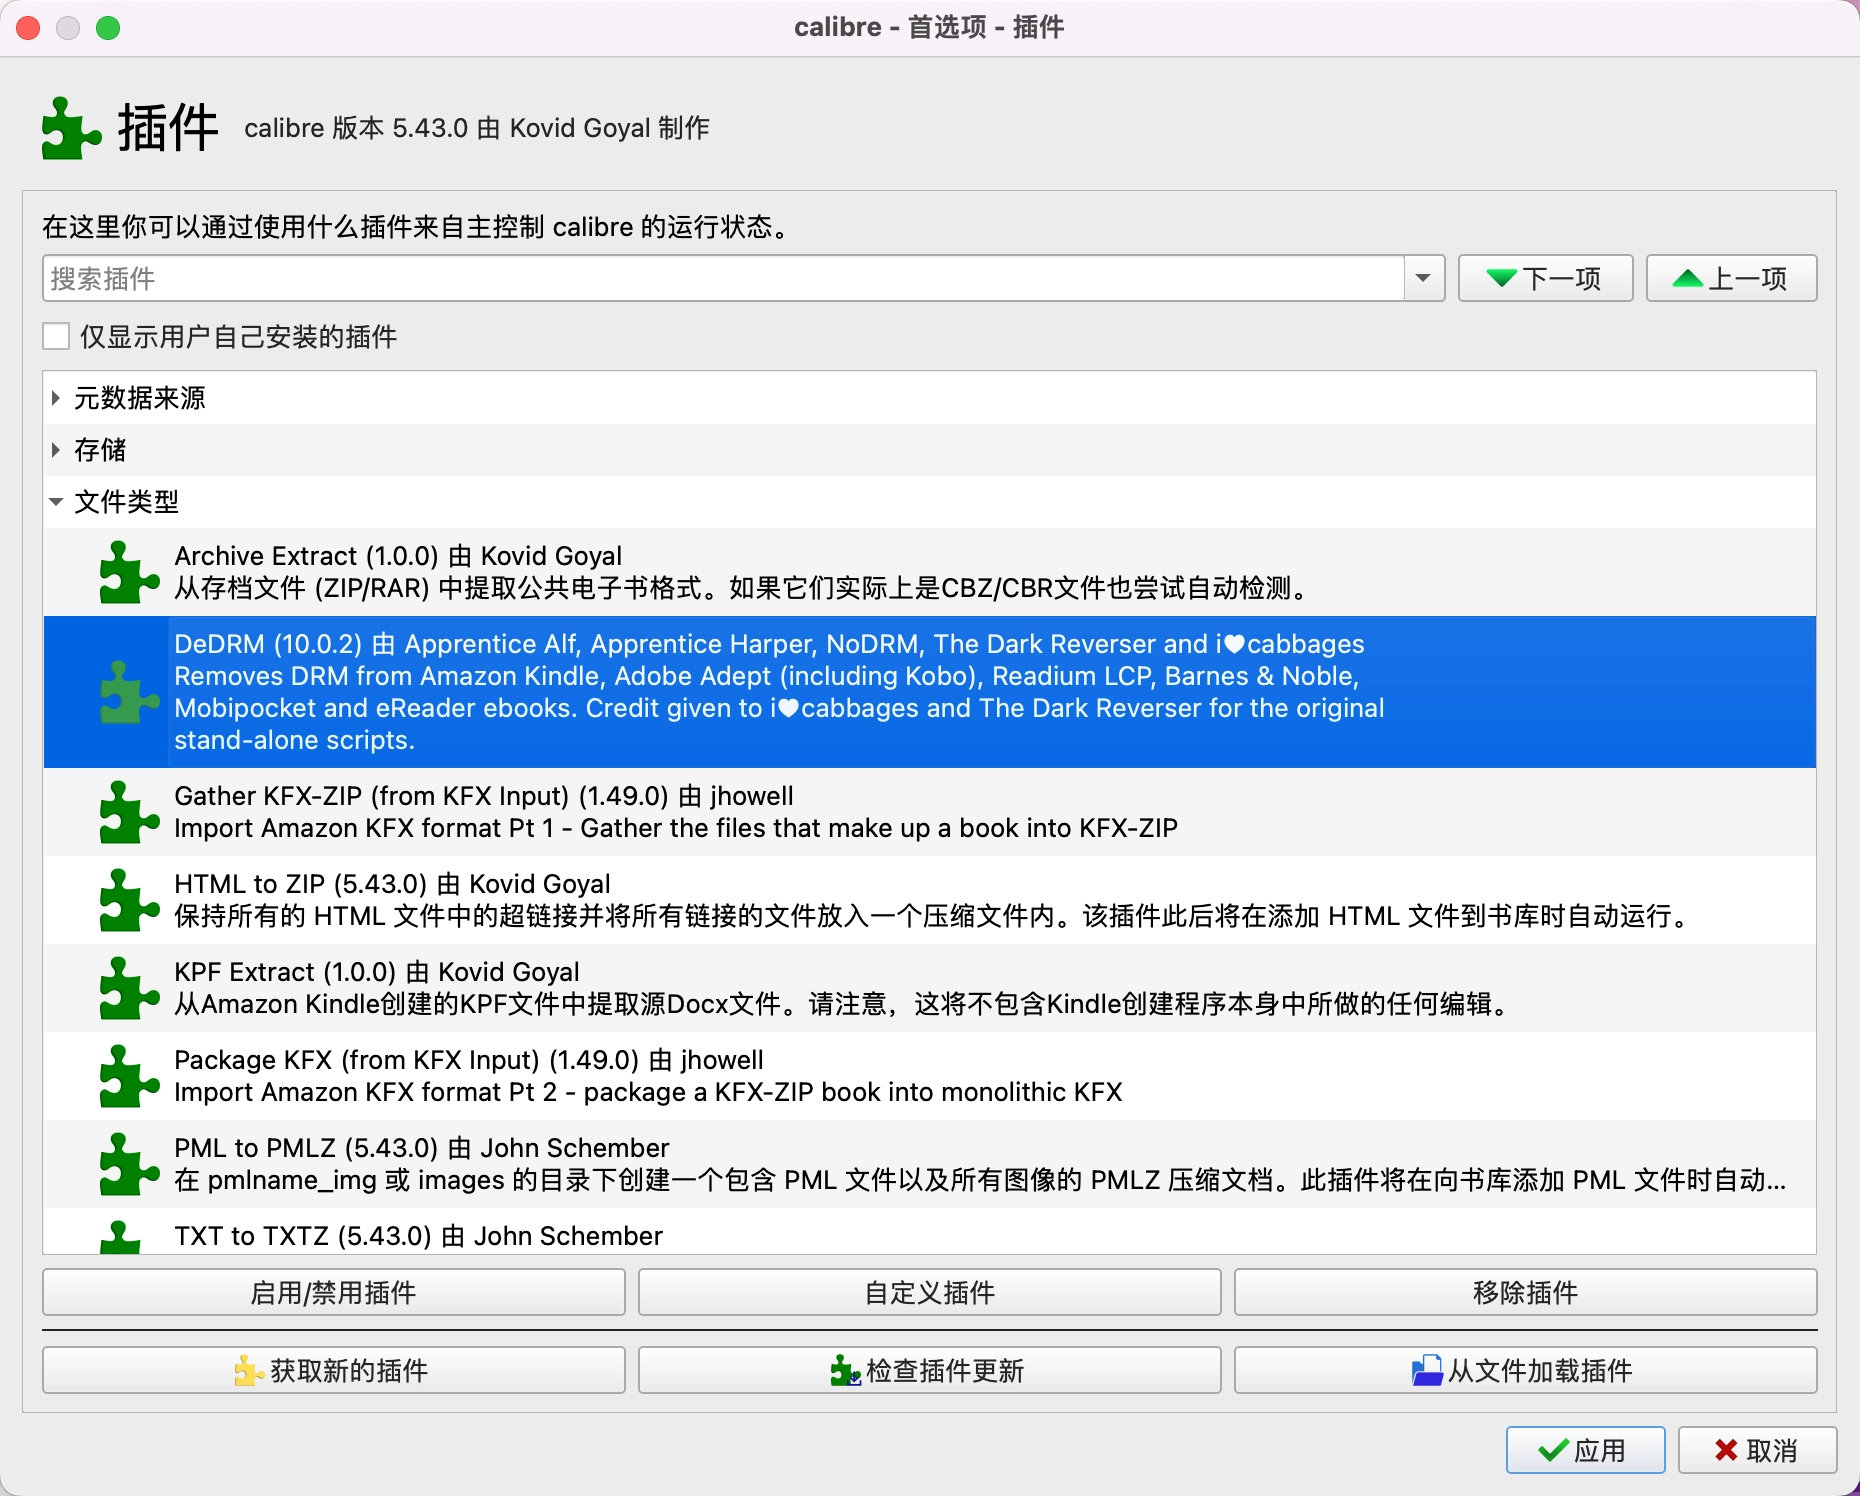
Task: Expand the 元数据来源 category
Action: click(56, 398)
